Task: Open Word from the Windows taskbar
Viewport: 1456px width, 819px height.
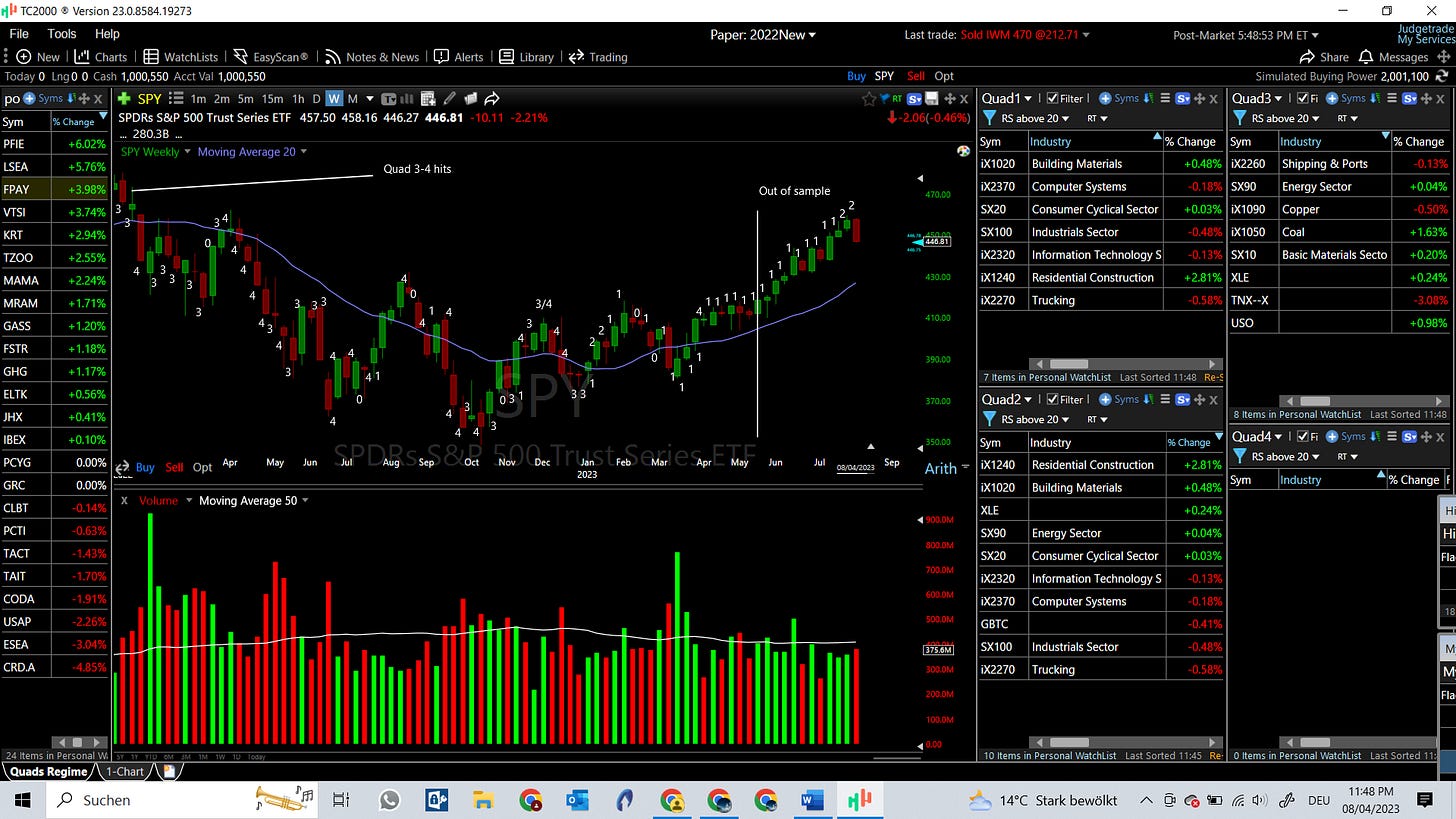Action: coord(811,800)
